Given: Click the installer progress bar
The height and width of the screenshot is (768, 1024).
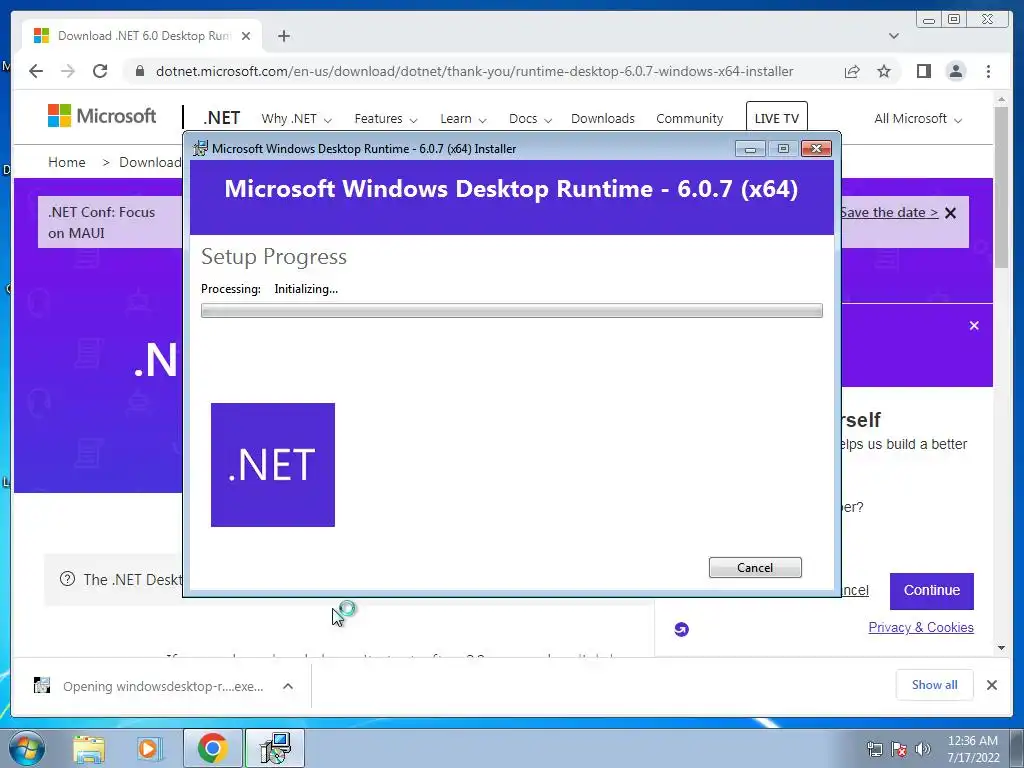Looking at the screenshot, I should (x=511, y=310).
